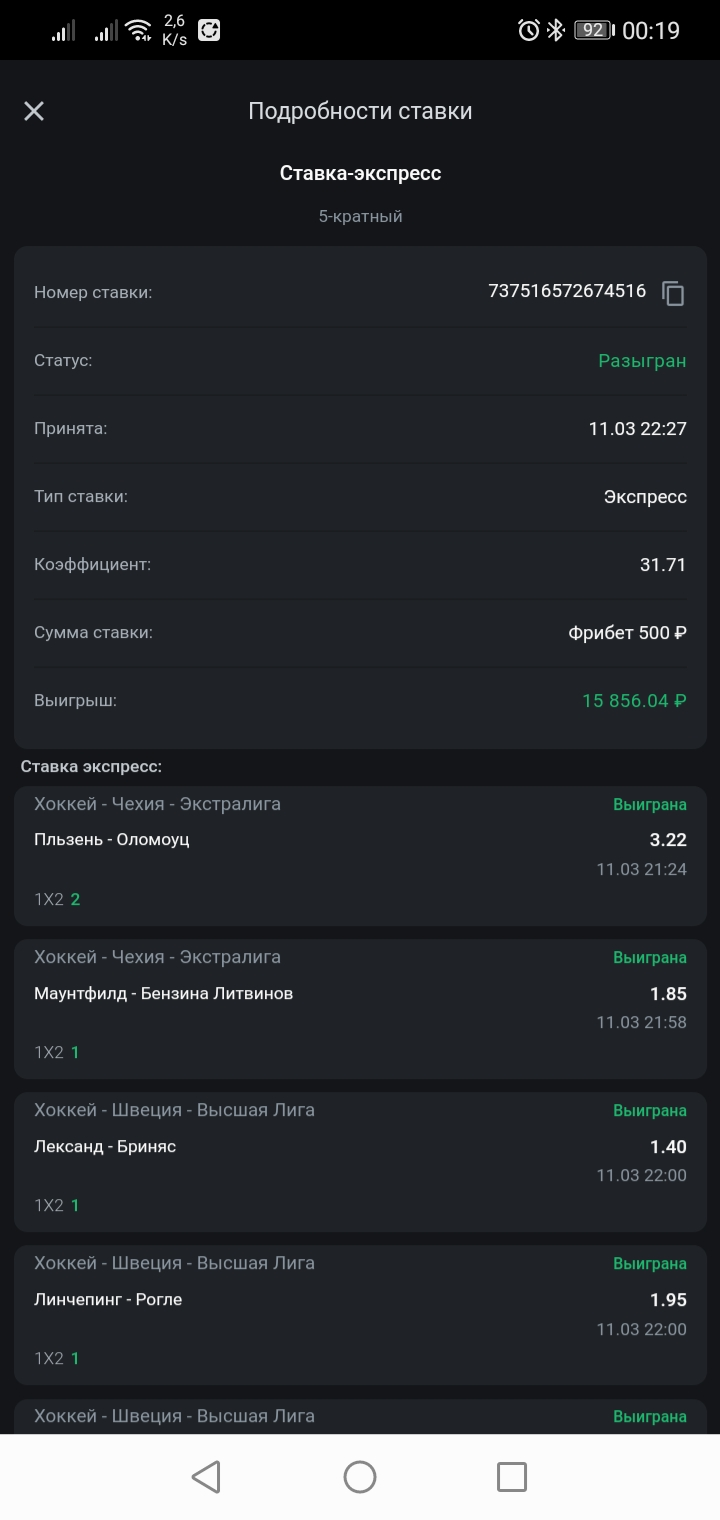Select the Лександ - Бриняс bet card
The image size is (720, 1520).
point(360,1162)
